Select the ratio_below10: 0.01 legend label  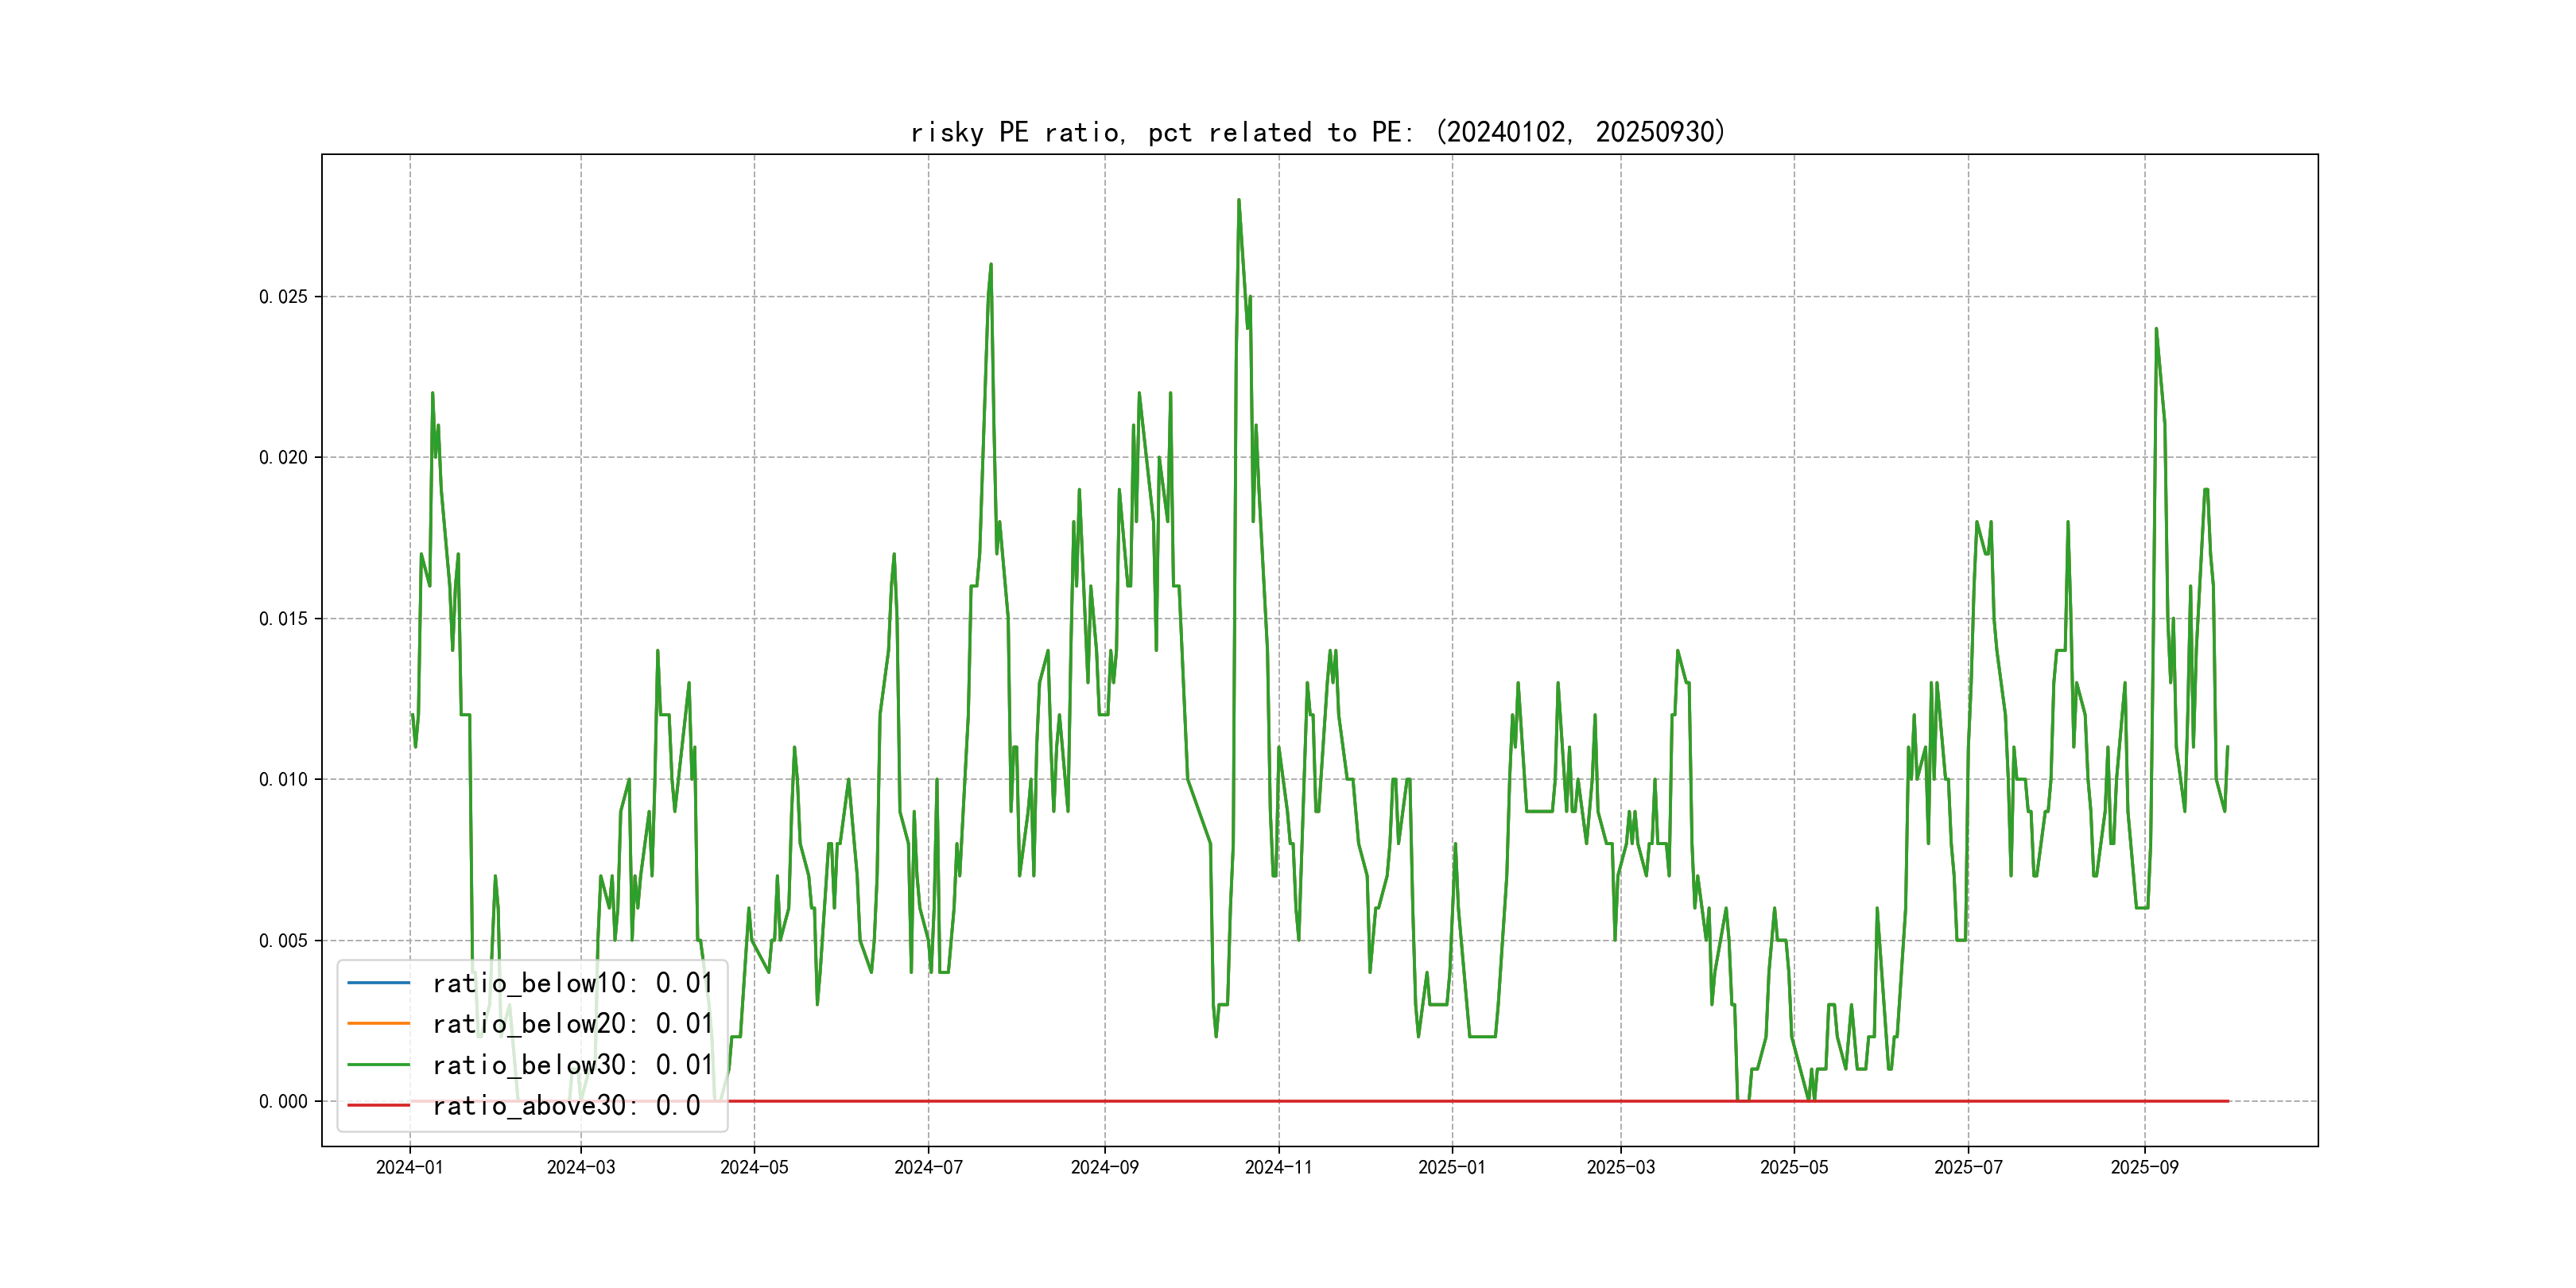(x=572, y=983)
